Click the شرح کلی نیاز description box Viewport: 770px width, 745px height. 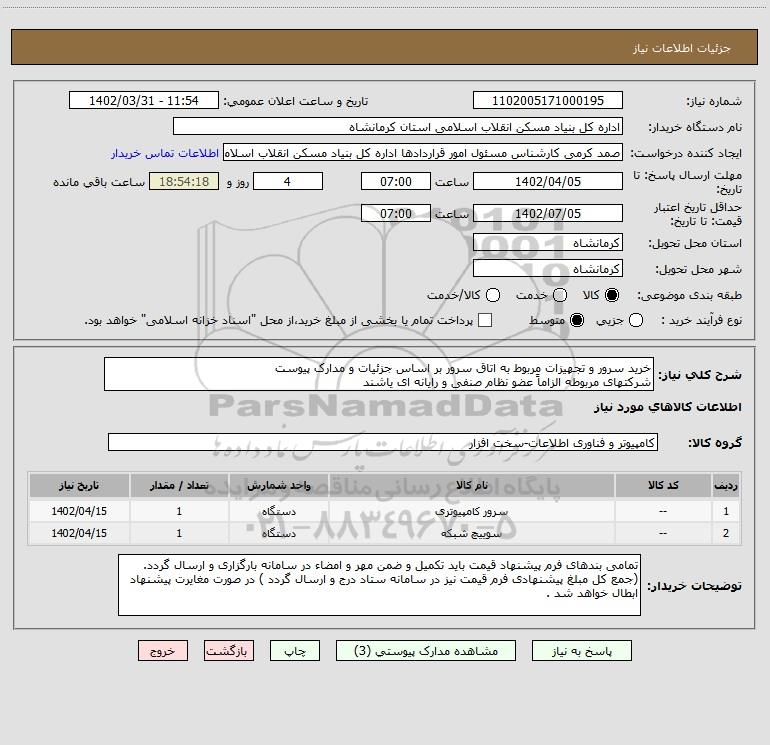(x=379, y=375)
